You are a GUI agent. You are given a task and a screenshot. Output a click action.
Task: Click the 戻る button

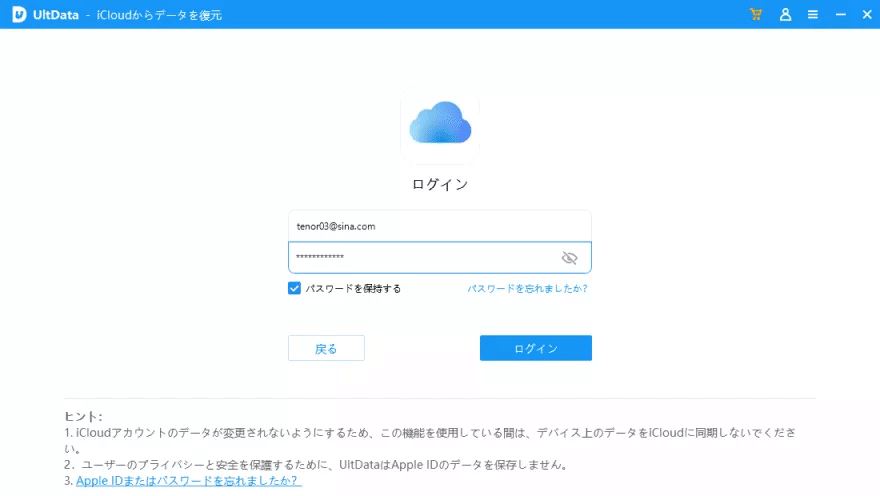pos(326,348)
